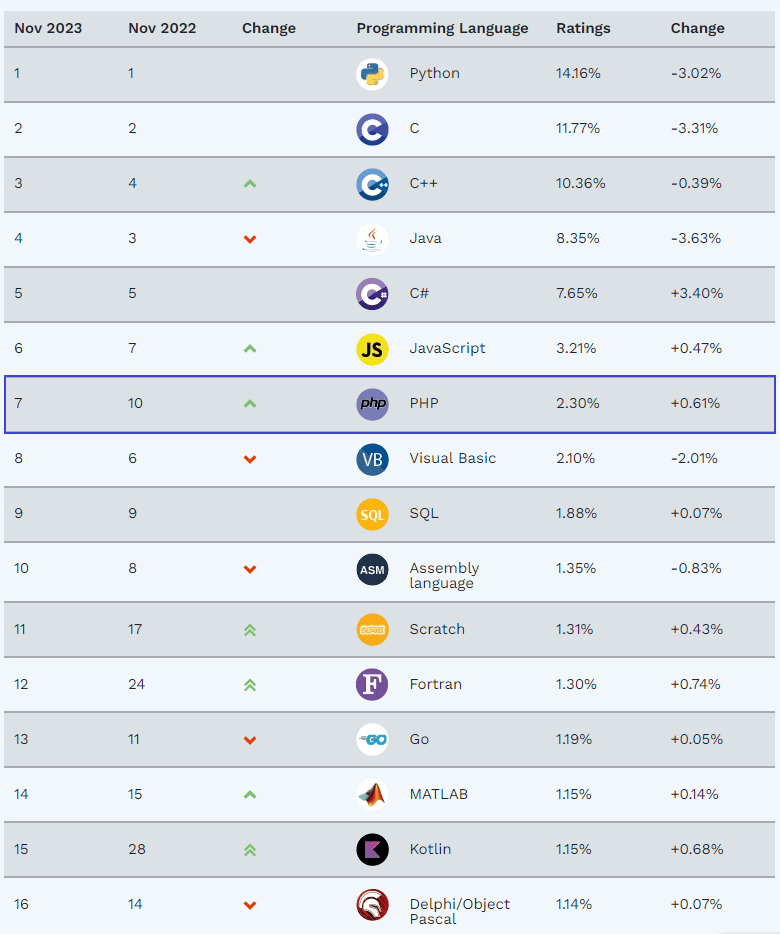This screenshot has width=780, height=934.
Task: Click the PHP logo icon
Action: click(372, 404)
